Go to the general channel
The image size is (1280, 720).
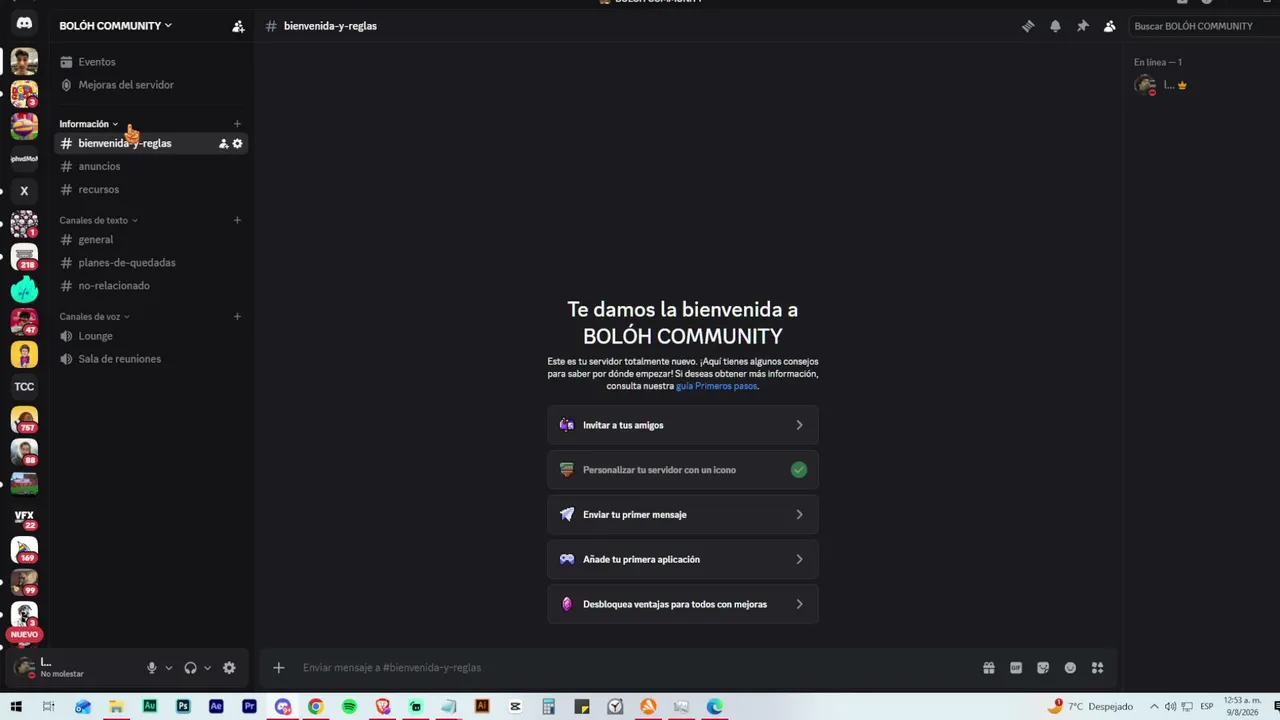pyautogui.click(x=151, y=240)
